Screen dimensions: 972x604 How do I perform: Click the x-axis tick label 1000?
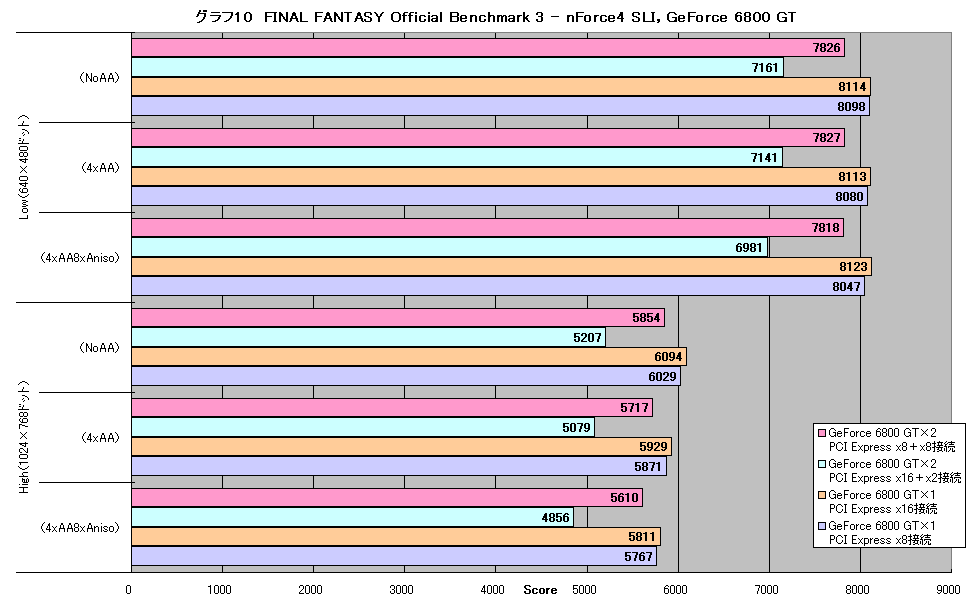[219, 590]
